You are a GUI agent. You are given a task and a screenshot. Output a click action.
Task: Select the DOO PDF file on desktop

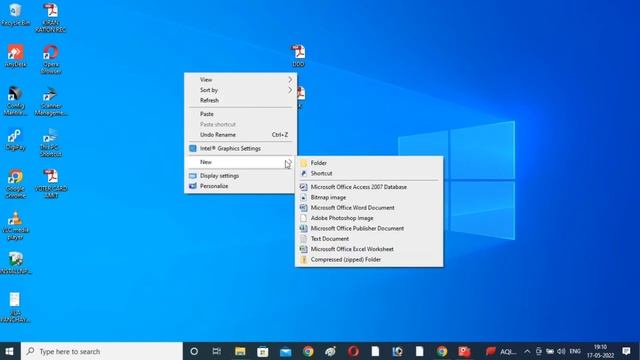point(298,56)
